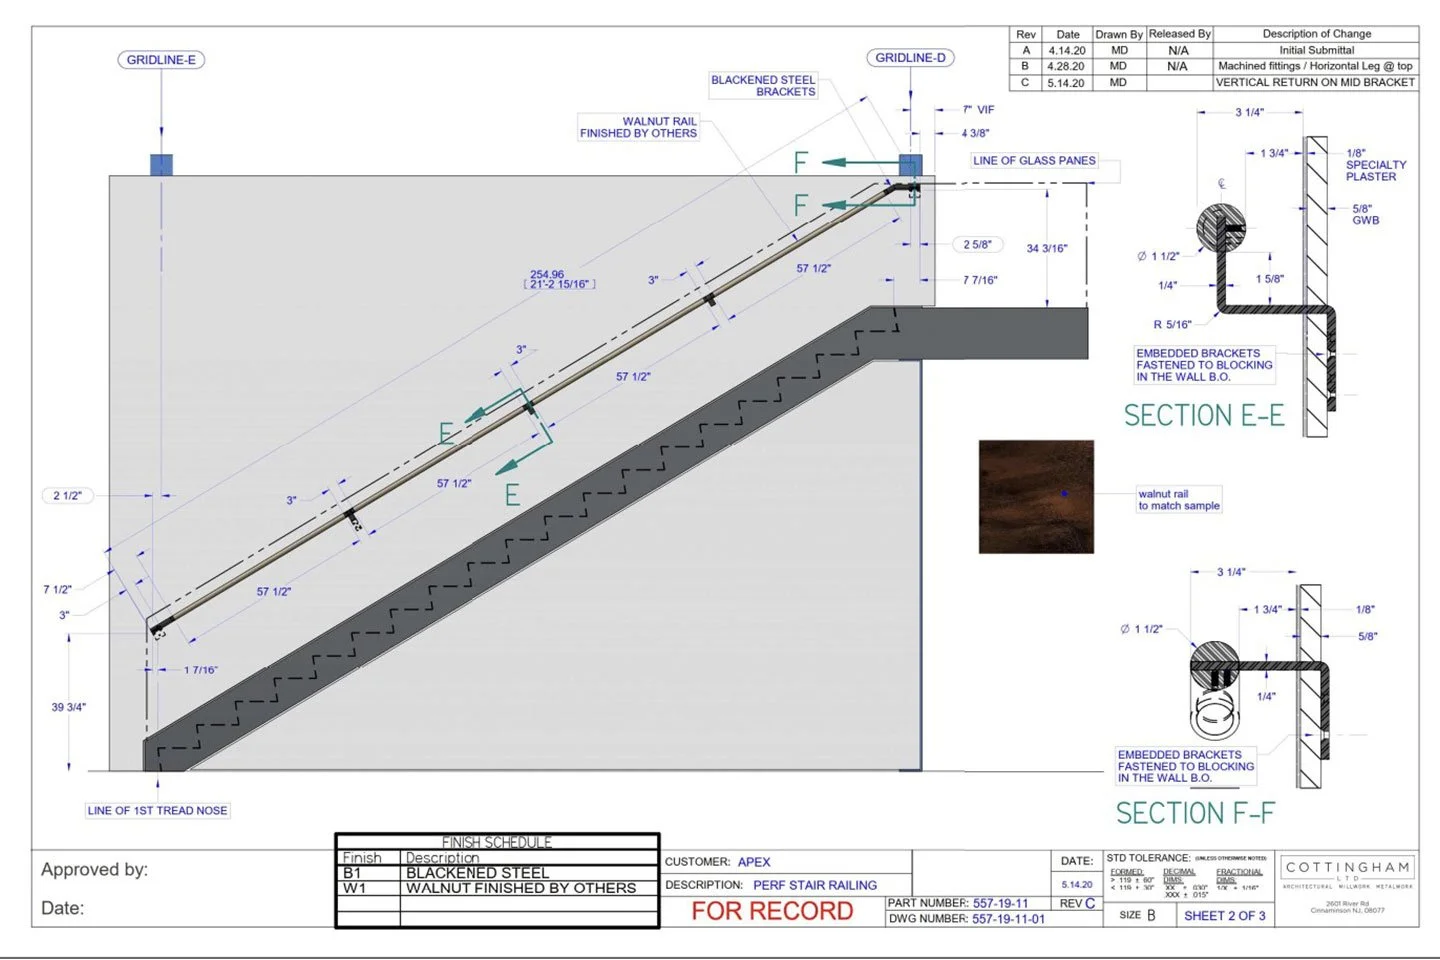Select the R 5/16" radius dimension

(1172, 324)
